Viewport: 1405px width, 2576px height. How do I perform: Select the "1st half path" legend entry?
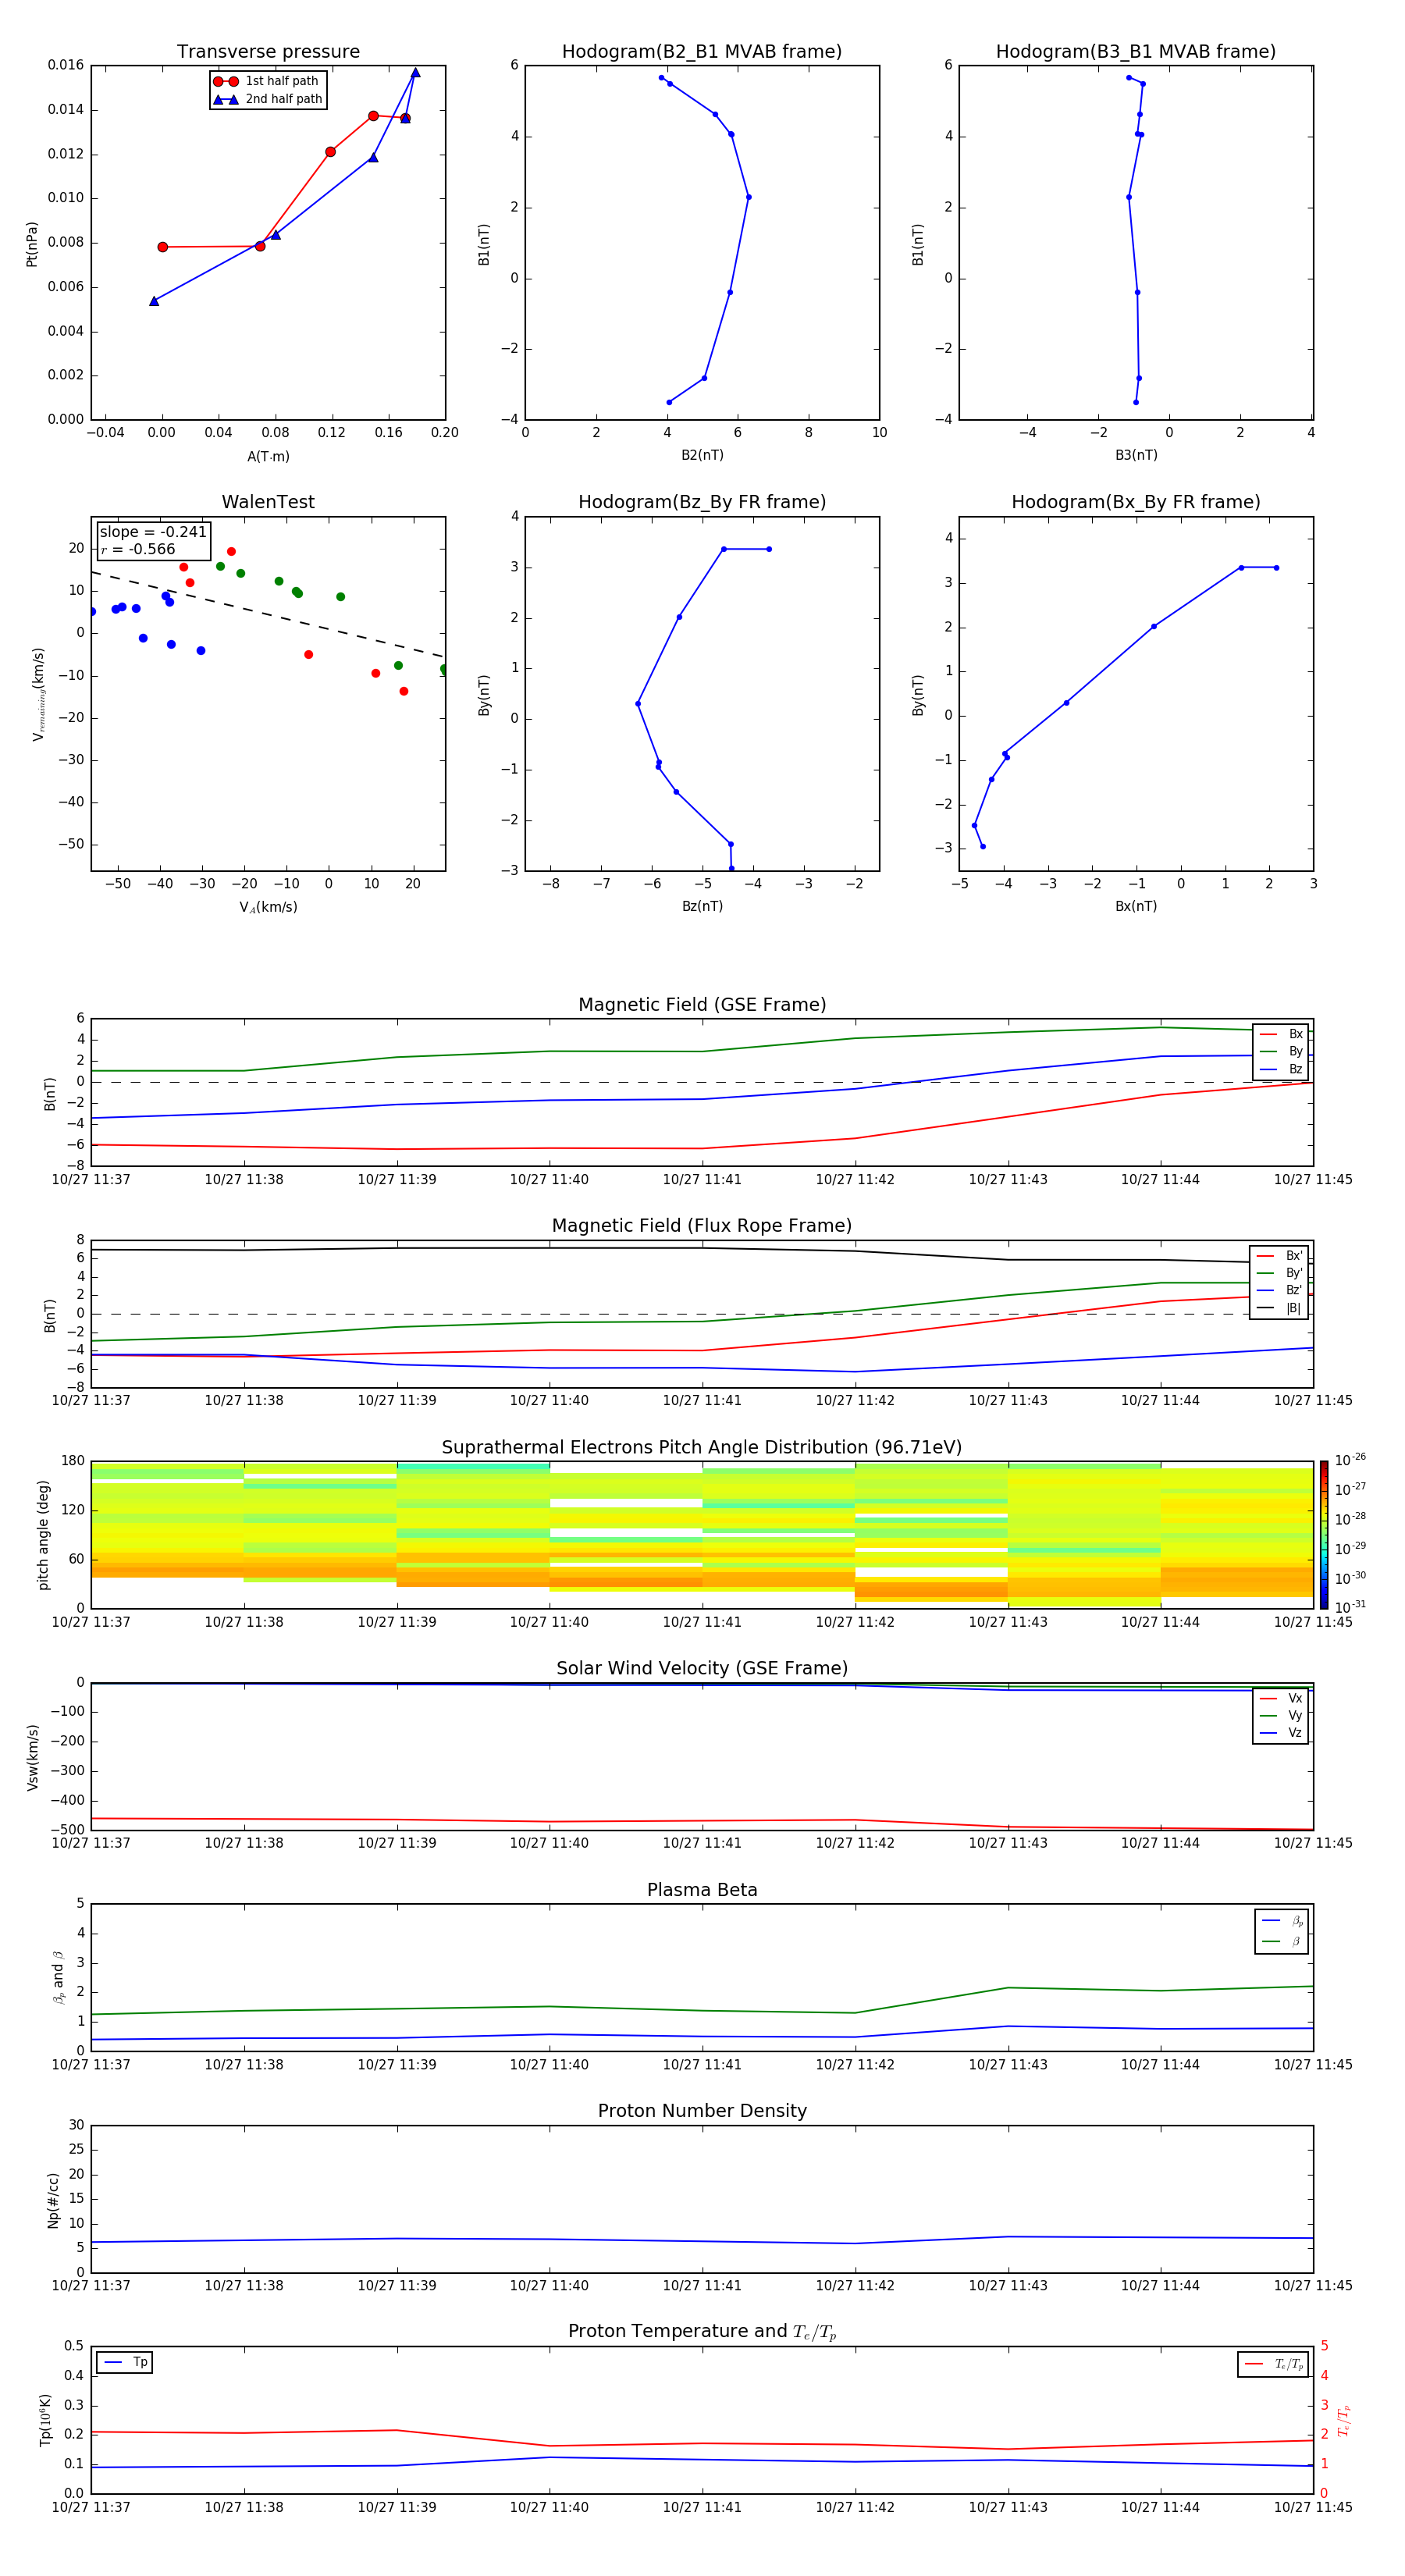[x=267, y=81]
